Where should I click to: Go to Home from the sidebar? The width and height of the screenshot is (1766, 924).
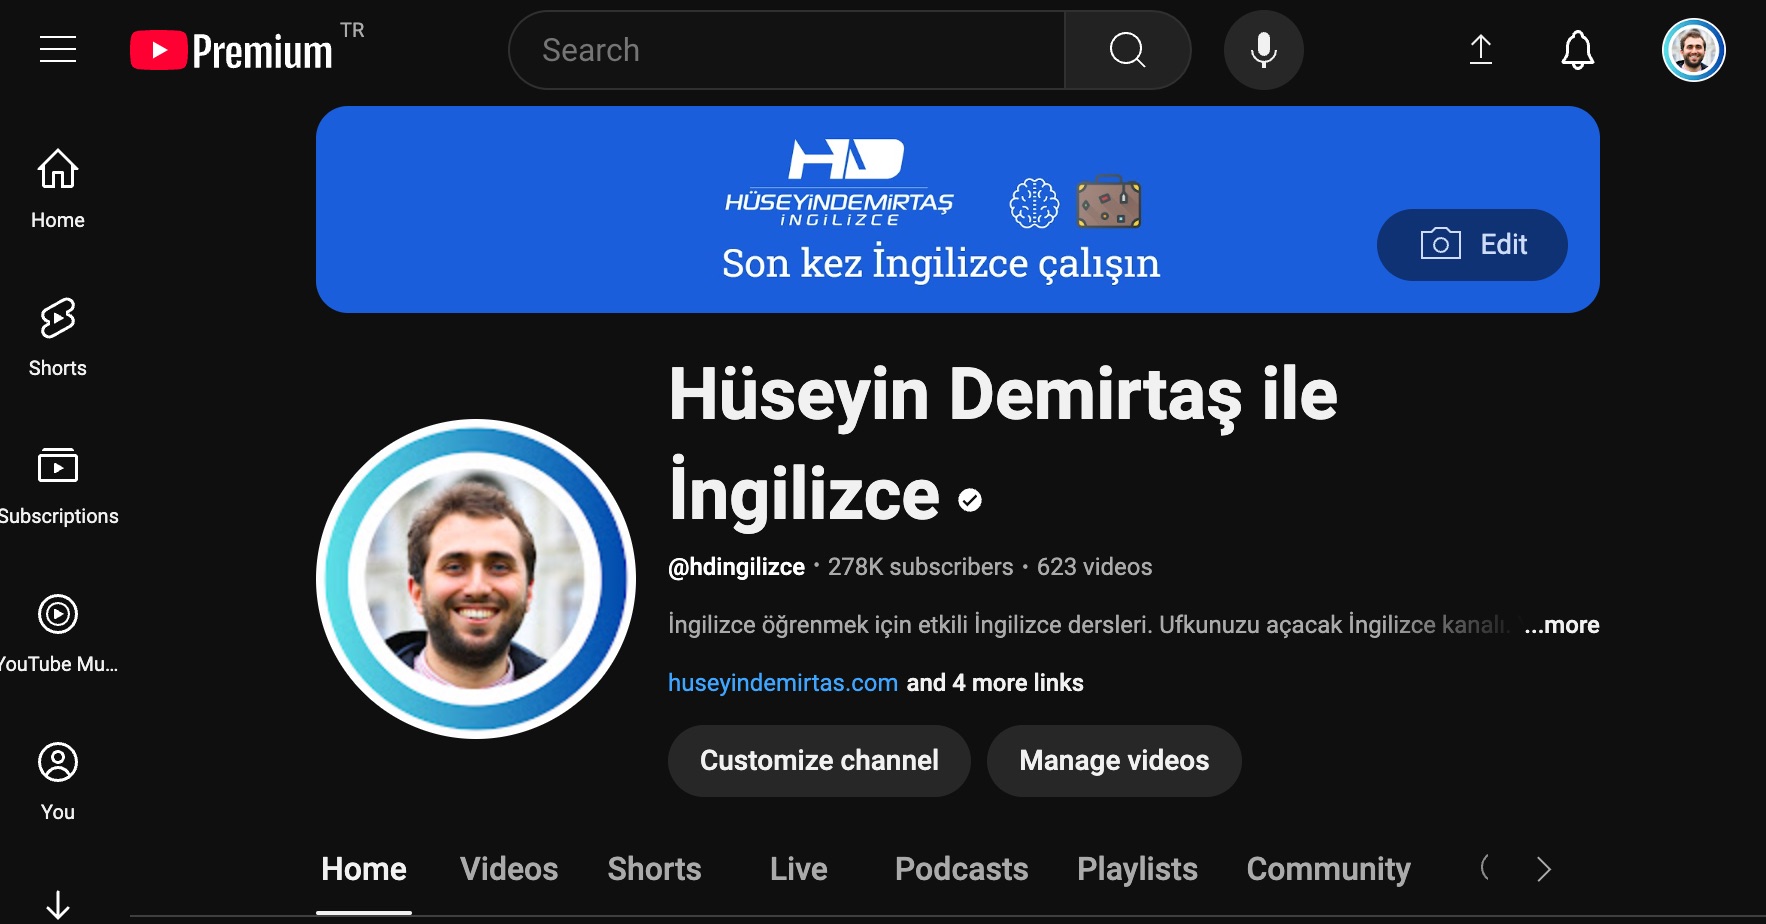click(x=57, y=188)
